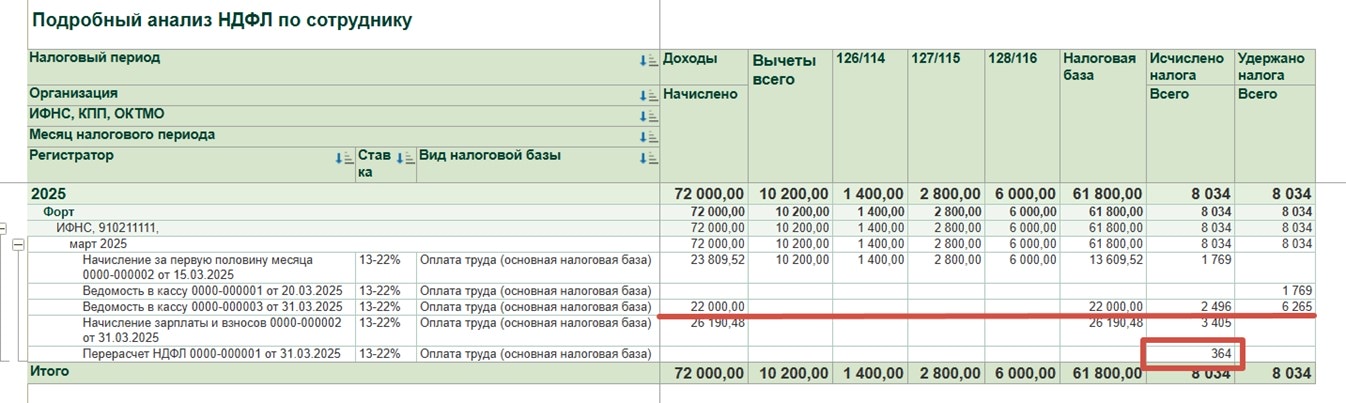
Task: Select calculated tax value 3 405
Action: [1216, 322]
